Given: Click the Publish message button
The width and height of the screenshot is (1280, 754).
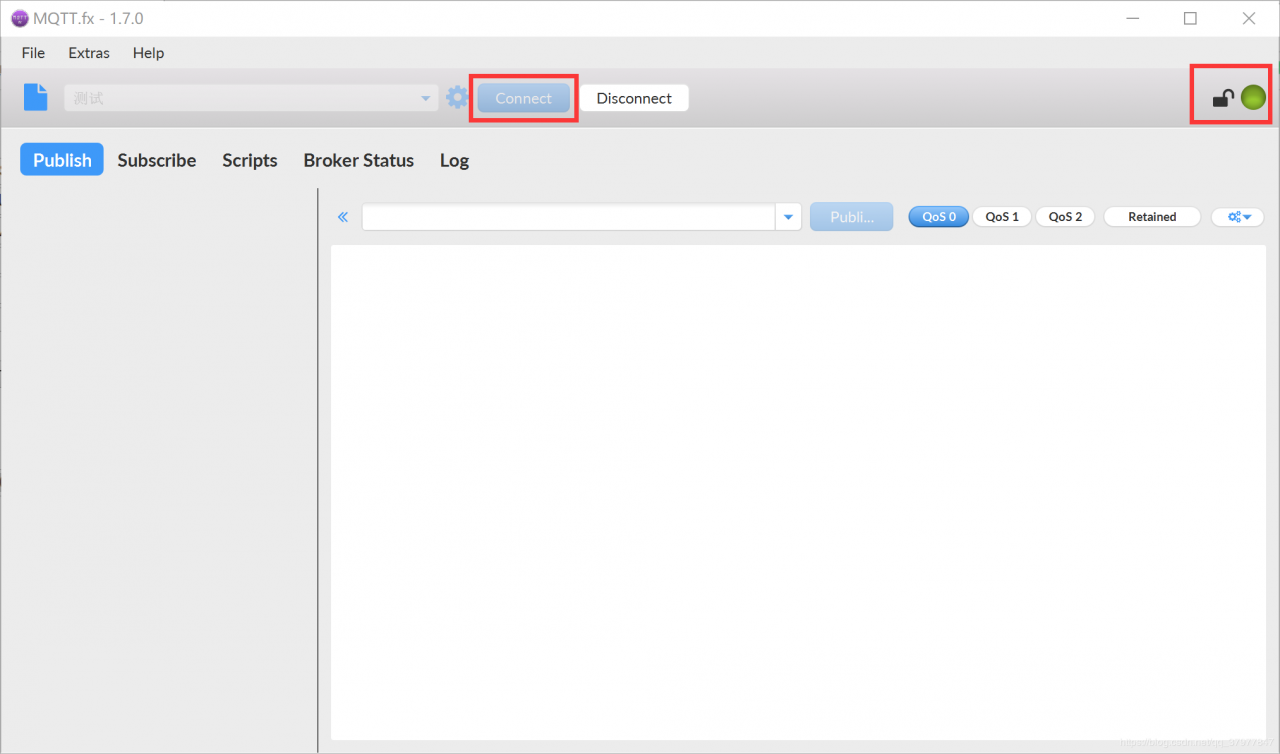Looking at the screenshot, I should tap(852, 217).
